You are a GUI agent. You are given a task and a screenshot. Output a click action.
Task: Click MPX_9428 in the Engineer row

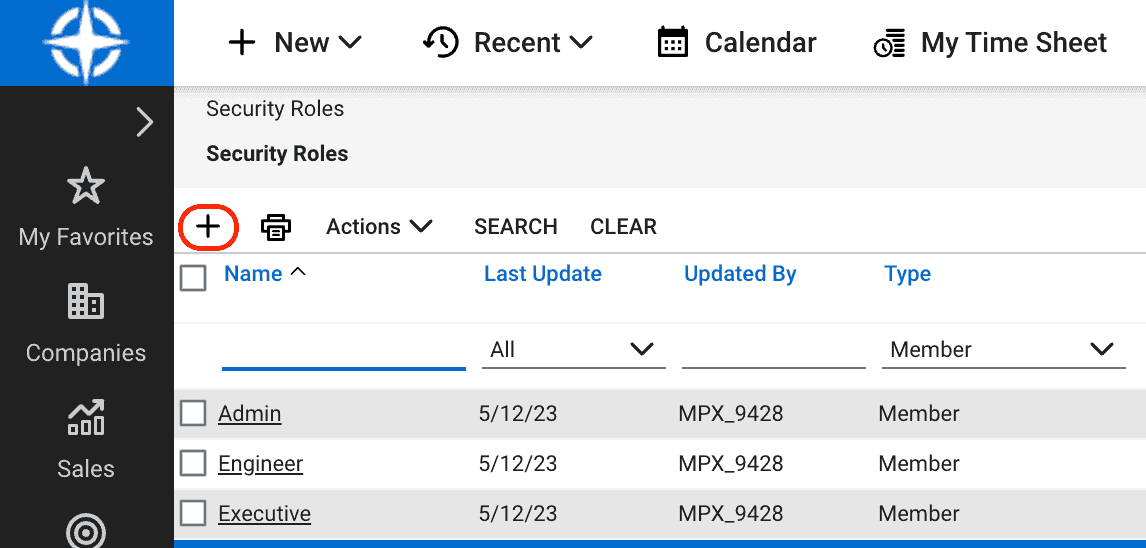731,463
